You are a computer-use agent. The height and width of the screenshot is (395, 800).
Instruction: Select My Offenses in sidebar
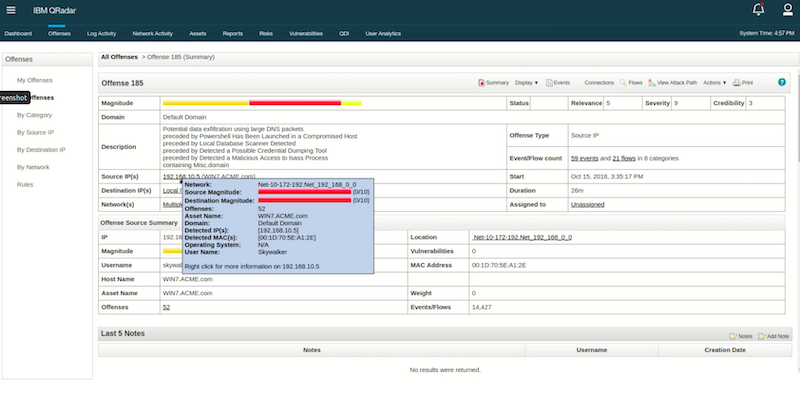35,80
